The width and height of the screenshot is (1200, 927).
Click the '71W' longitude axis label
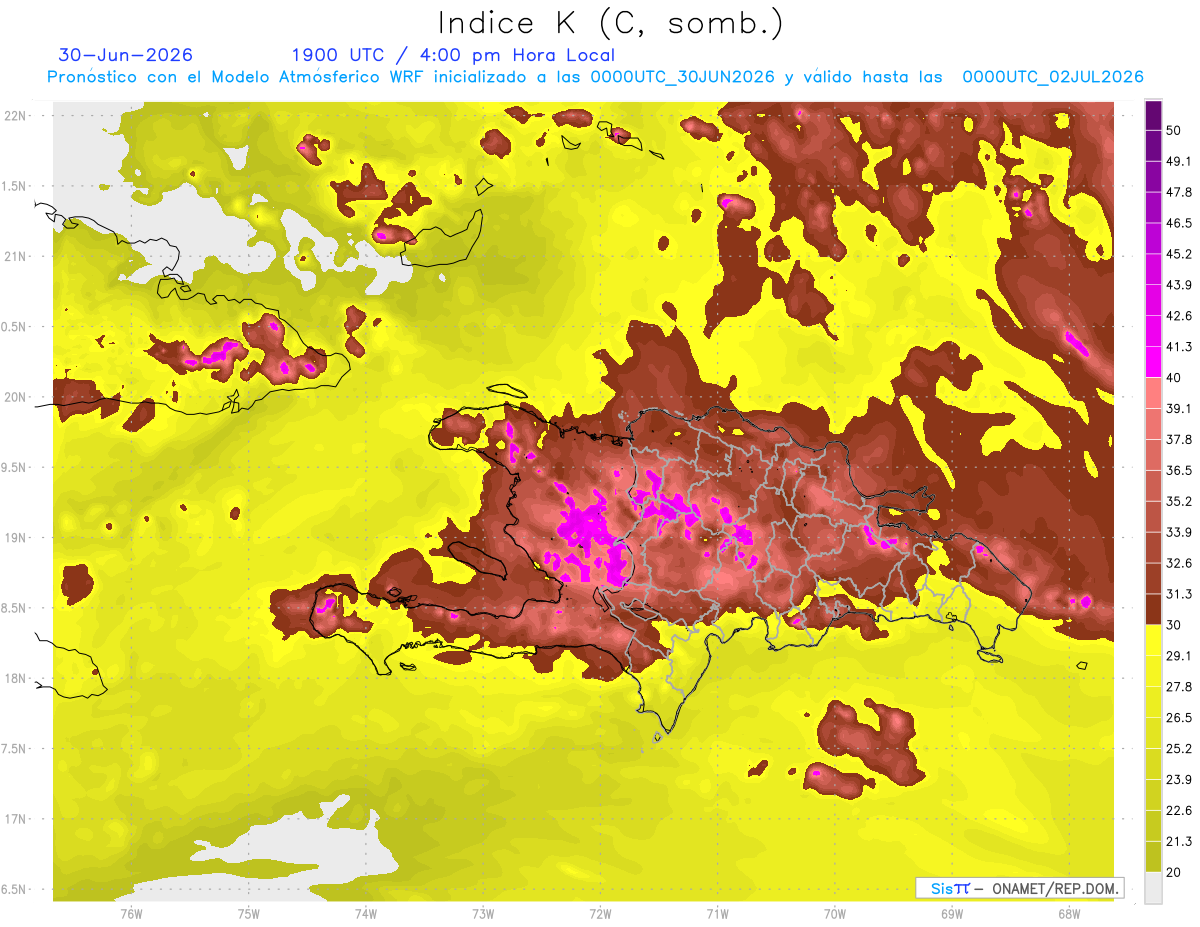[x=717, y=913]
